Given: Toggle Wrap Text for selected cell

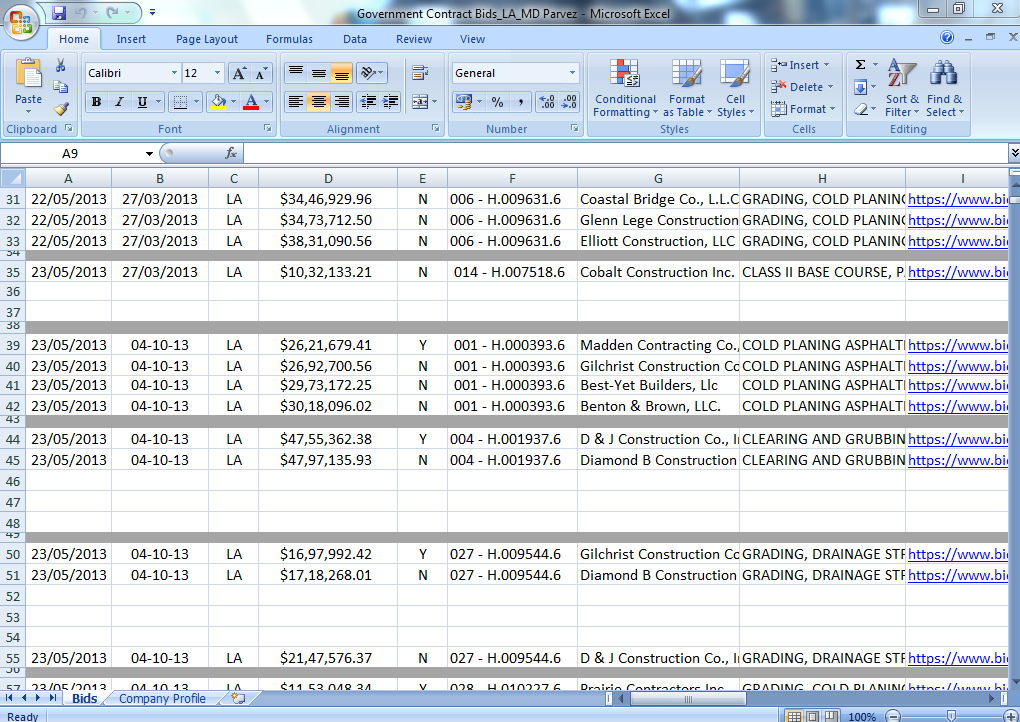Looking at the screenshot, I should [420, 74].
